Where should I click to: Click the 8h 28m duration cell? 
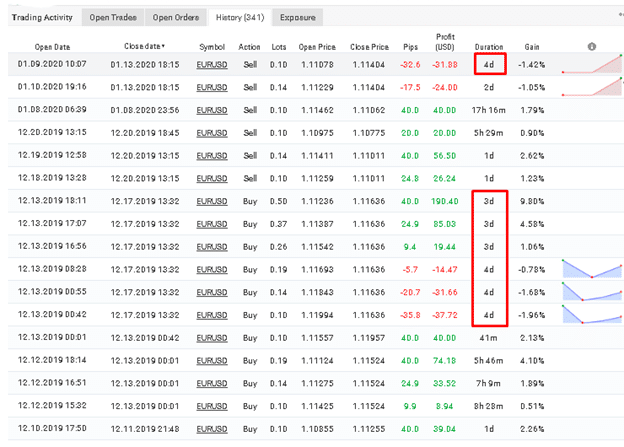point(489,406)
